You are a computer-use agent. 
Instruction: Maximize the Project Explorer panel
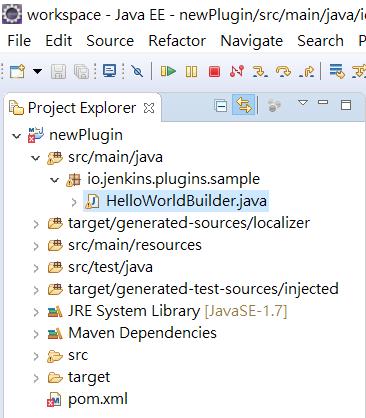coord(346,105)
